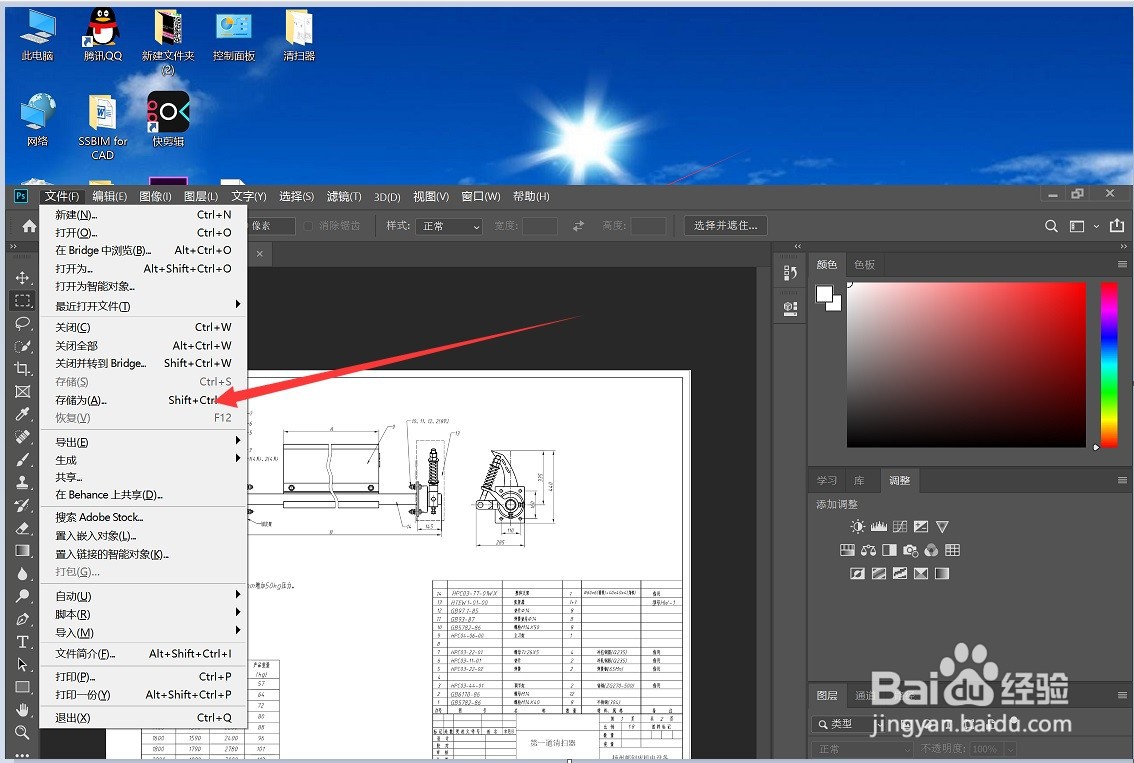
Task: Select the Zoom tool in toolbar
Action: pyautogui.click(x=22, y=732)
